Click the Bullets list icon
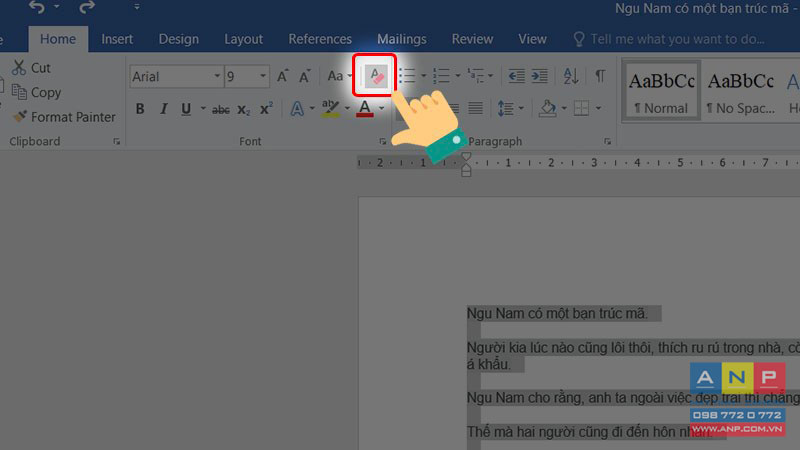The image size is (800, 450). [407, 76]
